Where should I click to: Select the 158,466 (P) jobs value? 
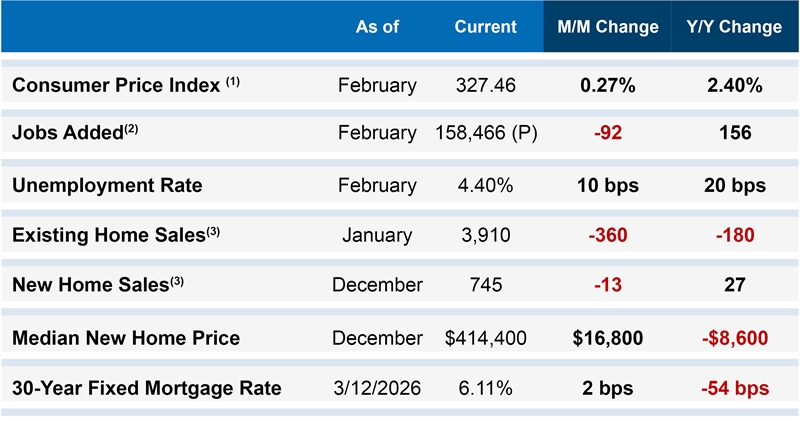pos(487,132)
